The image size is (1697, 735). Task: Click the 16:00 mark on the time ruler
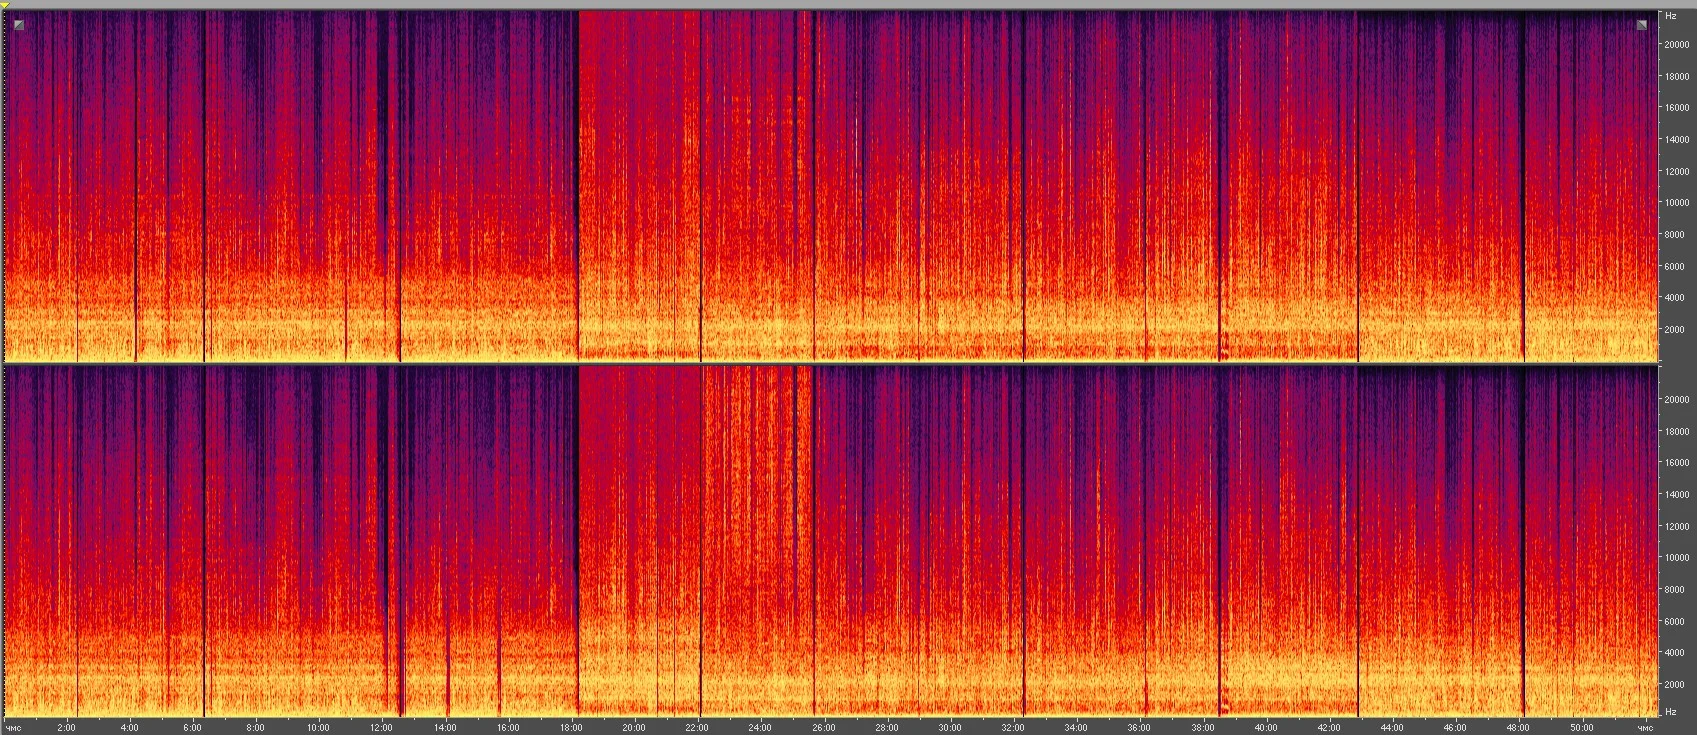point(507,727)
